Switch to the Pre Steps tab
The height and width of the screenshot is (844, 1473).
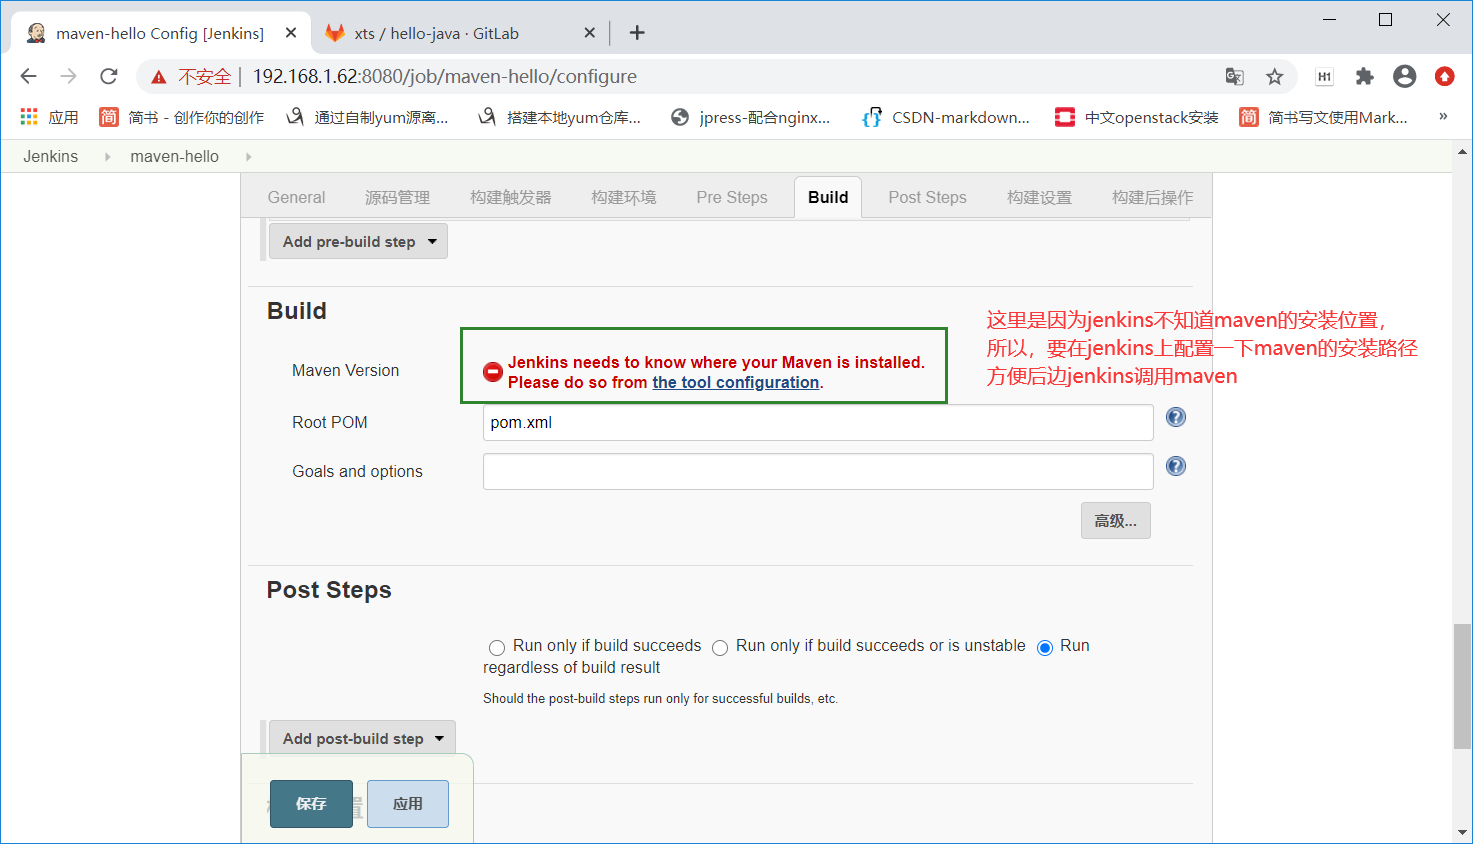732,197
